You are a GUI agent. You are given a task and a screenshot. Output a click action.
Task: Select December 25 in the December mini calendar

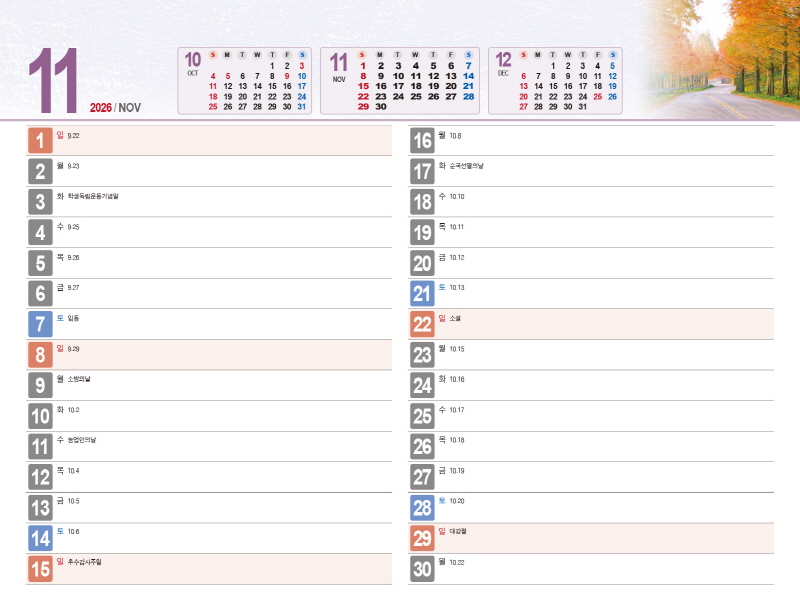598,97
